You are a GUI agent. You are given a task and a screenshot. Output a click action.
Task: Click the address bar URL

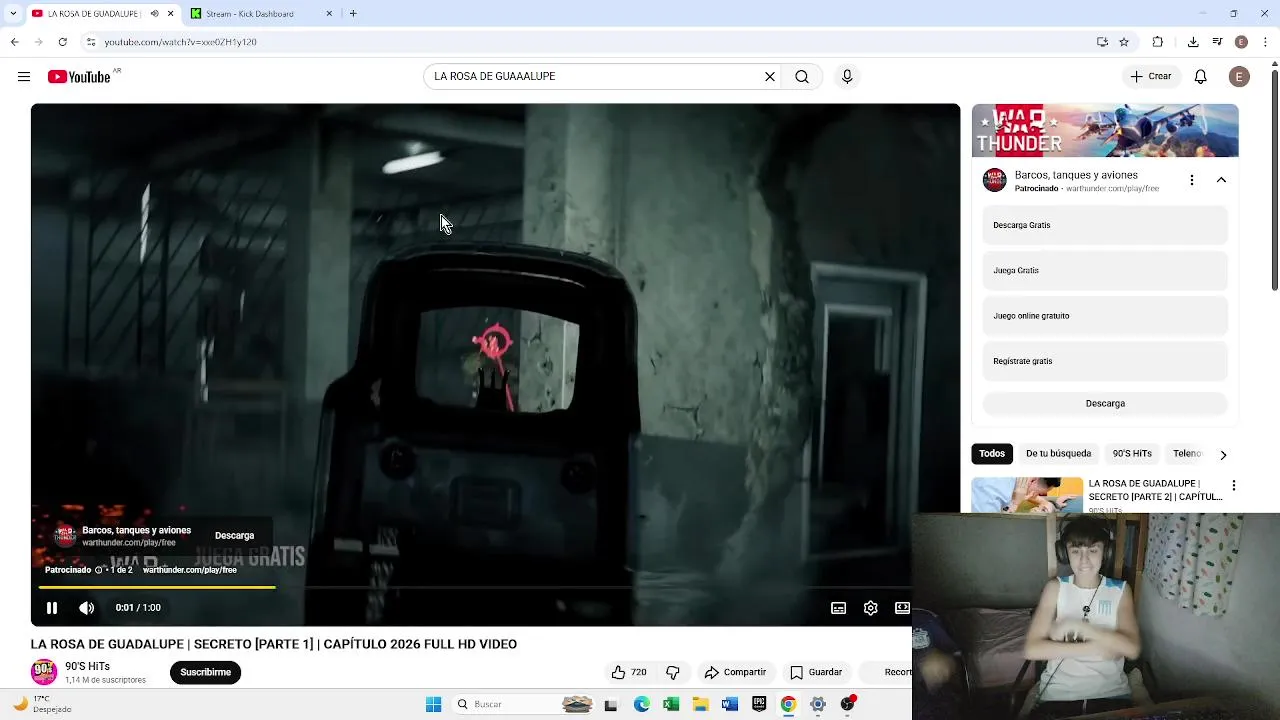[x=180, y=42]
